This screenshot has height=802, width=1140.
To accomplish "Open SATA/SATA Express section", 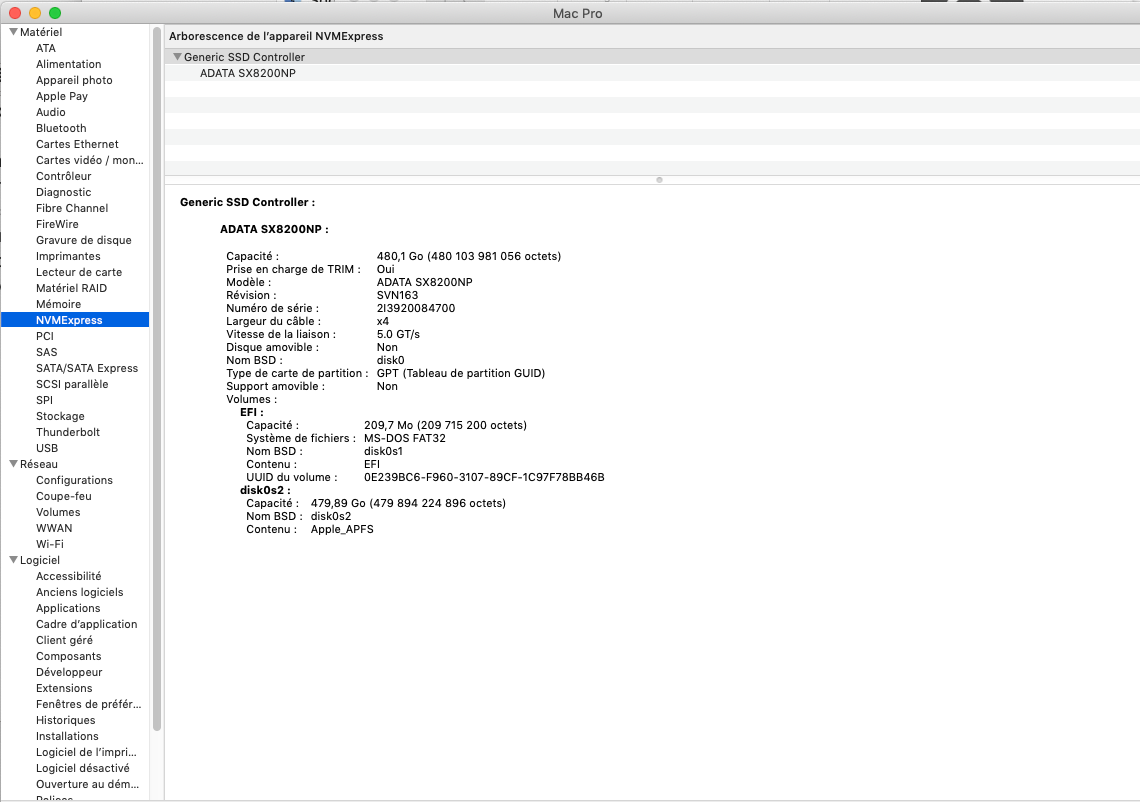I will click(x=87, y=368).
